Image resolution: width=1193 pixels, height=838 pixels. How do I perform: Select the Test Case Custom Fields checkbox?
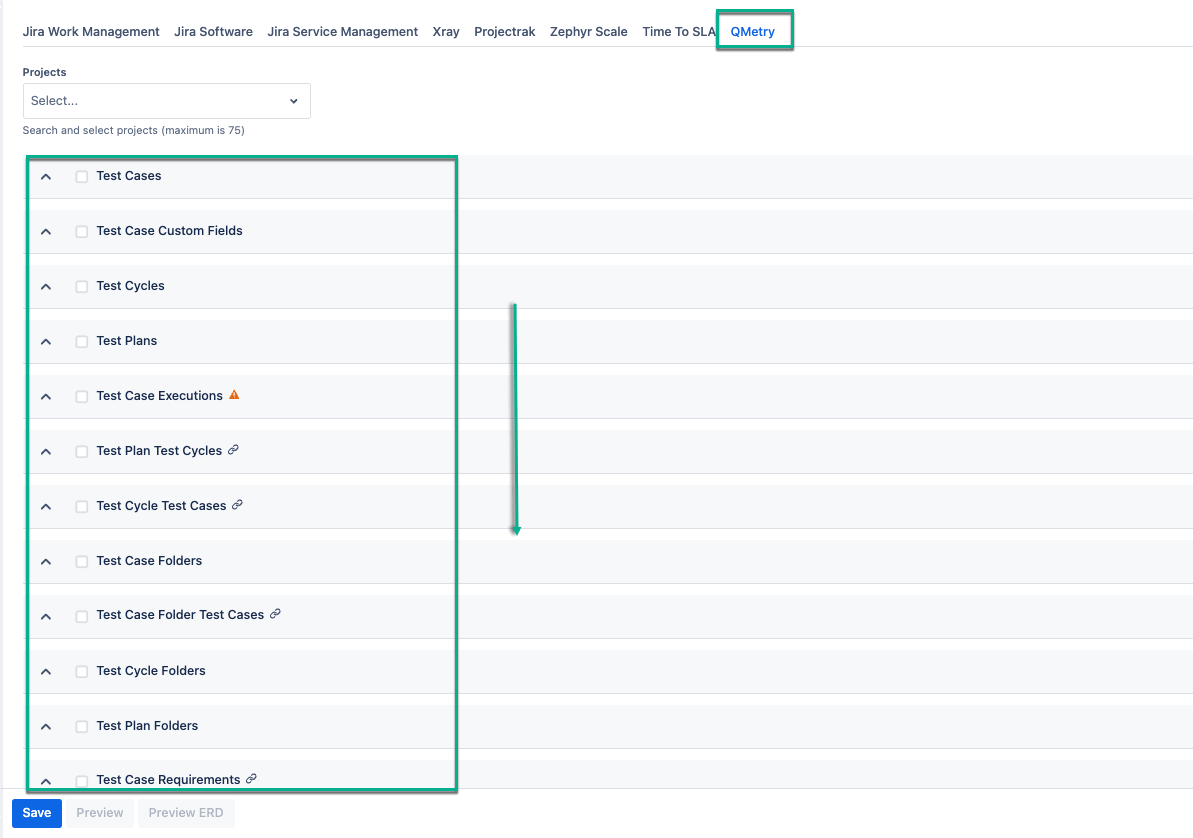(81, 231)
